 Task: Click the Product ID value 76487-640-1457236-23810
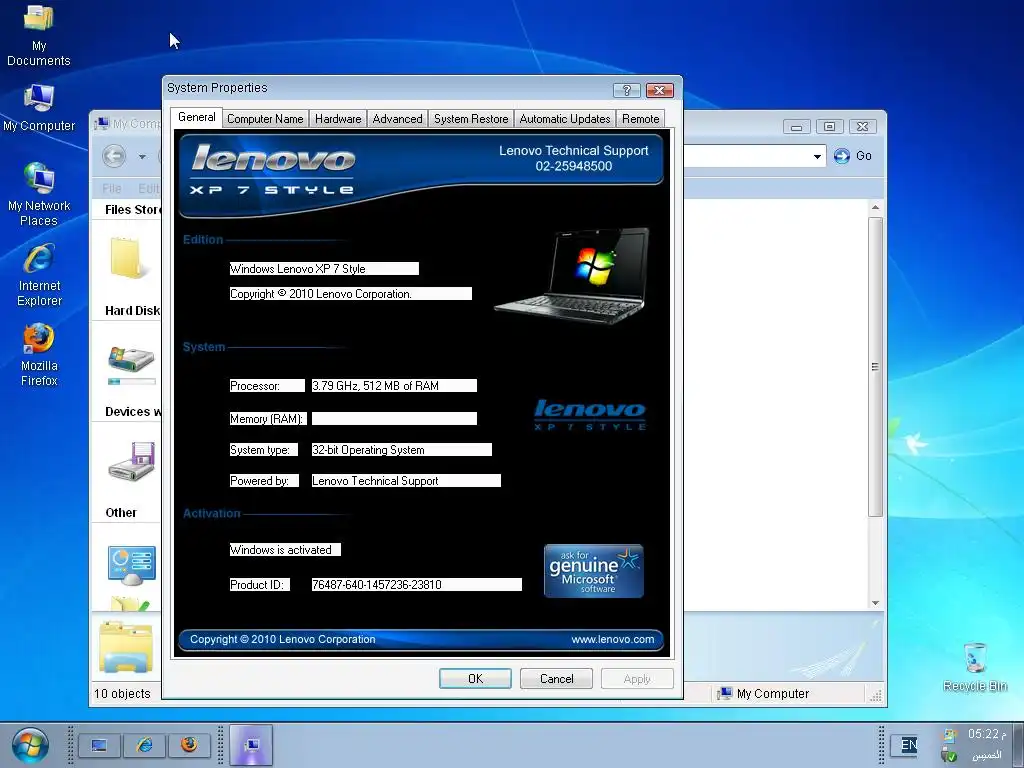tap(417, 584)
